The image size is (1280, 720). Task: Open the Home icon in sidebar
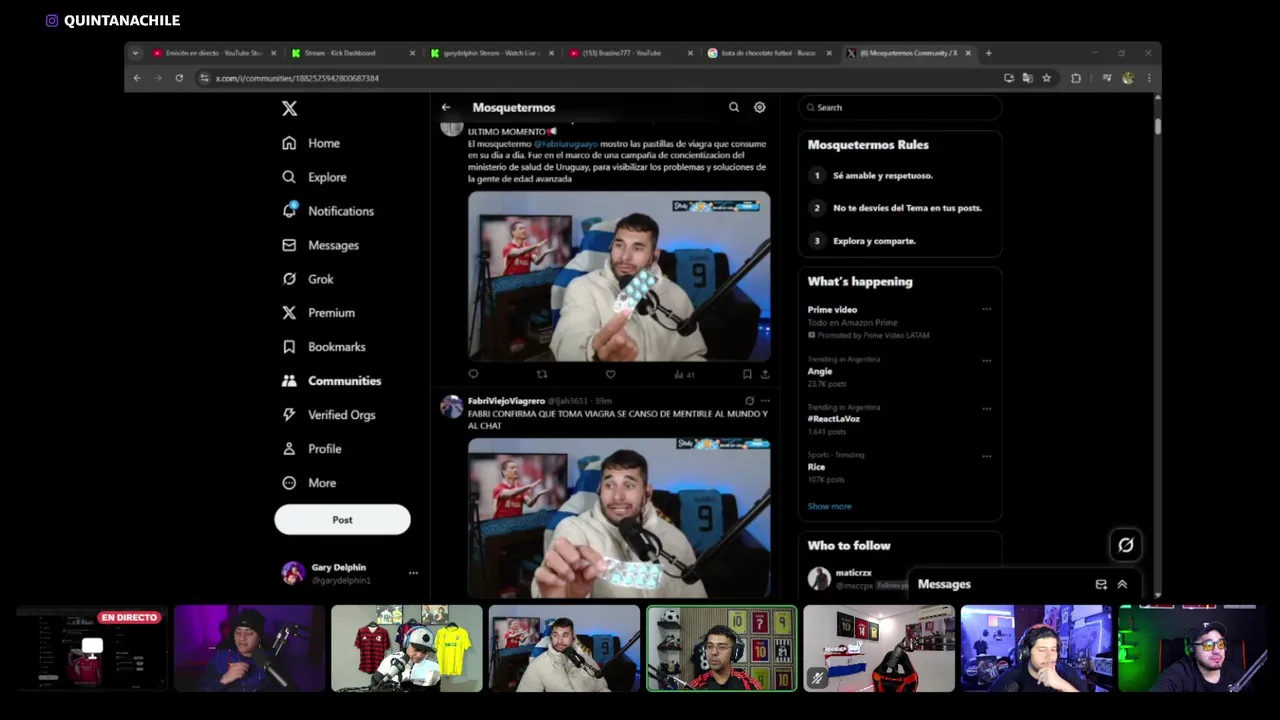tap(289, 143)
